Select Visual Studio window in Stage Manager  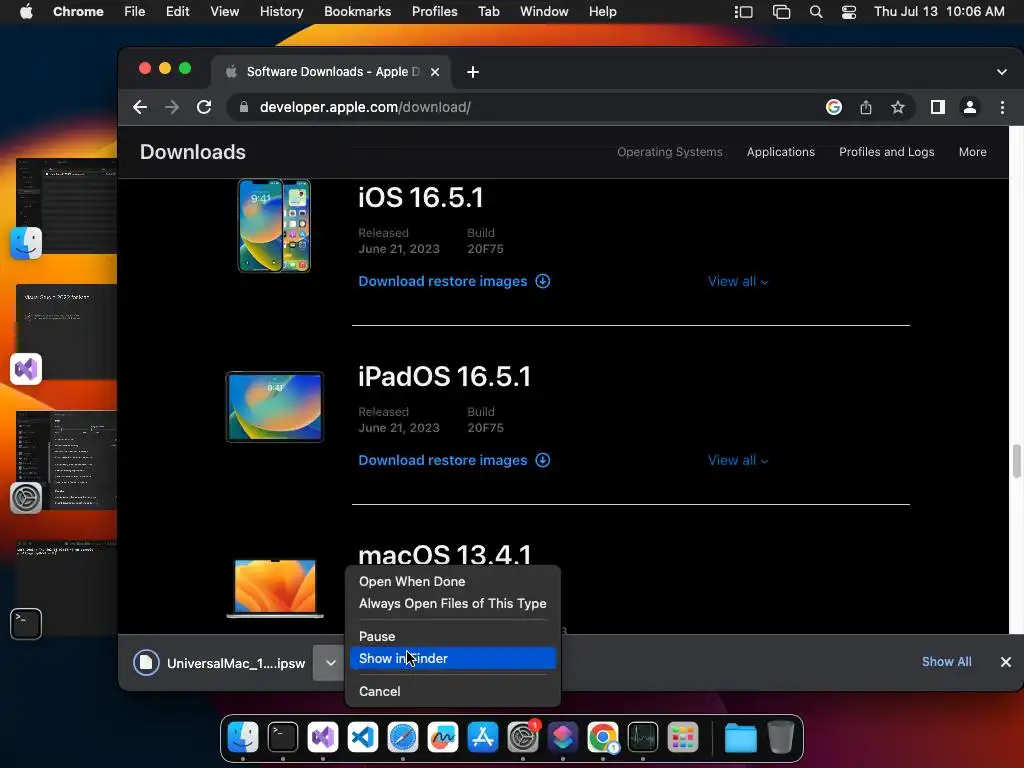tap(66, 332)
